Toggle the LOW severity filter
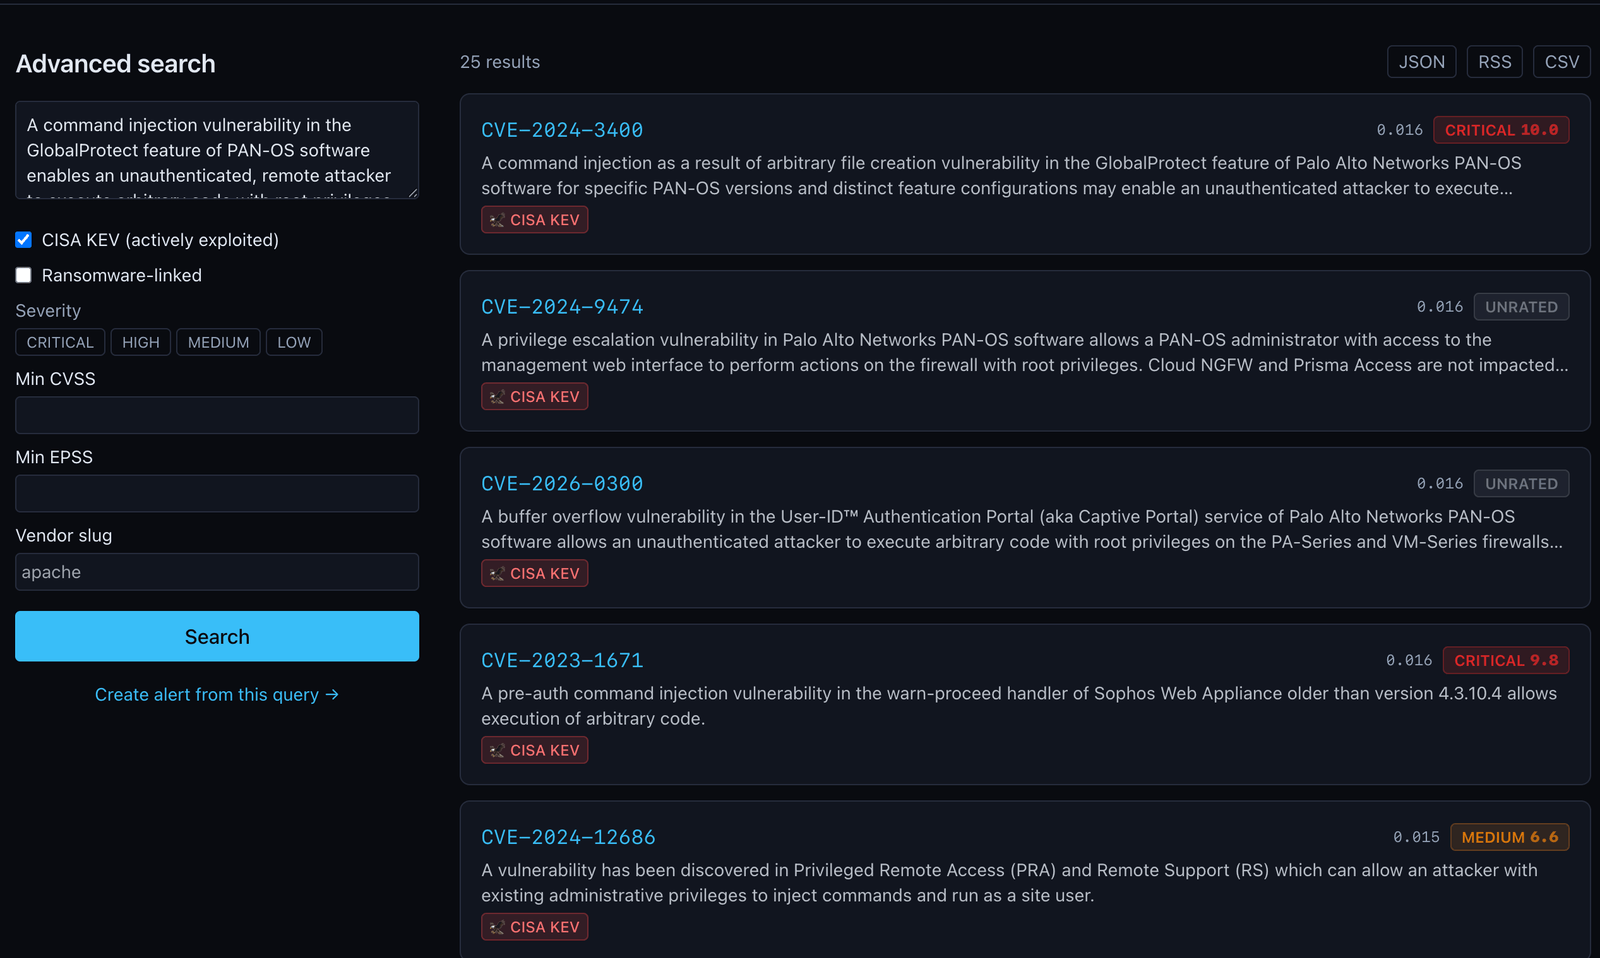The image size is (1600, 958). [x=294, y=342]
